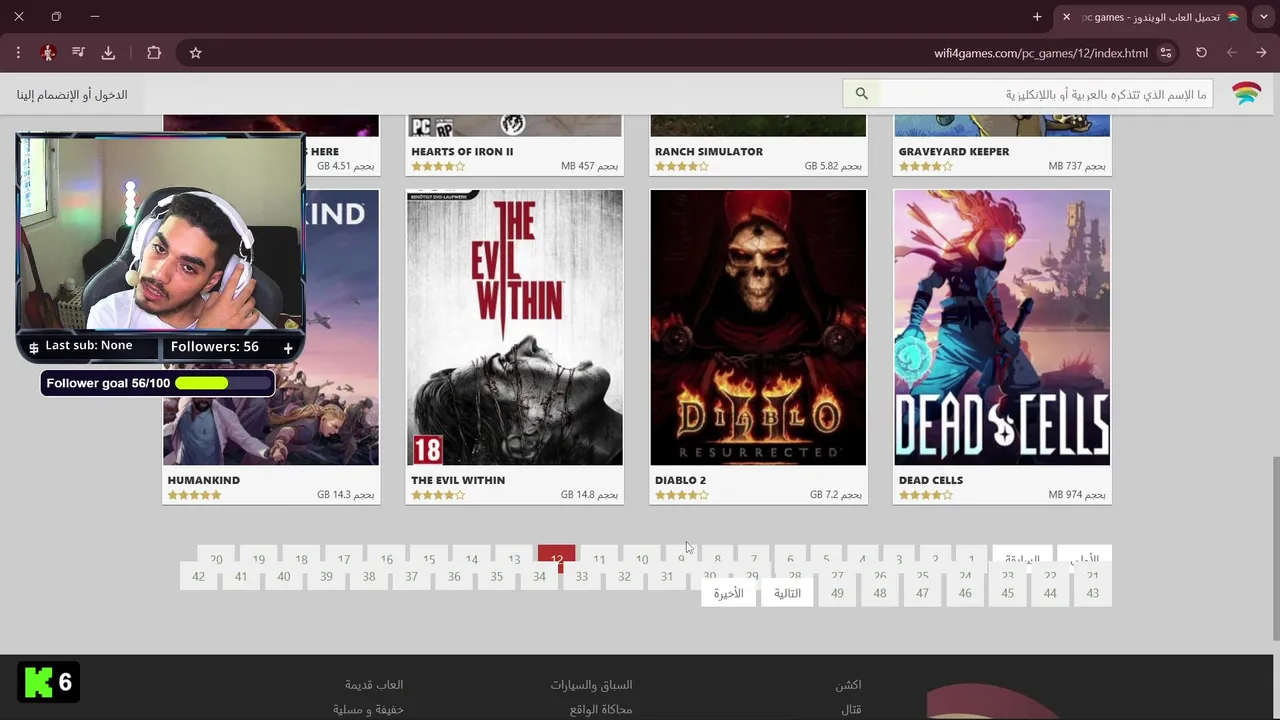The image size is (1280, 720).
Task: Click the page vertical scrollbar thumb
Action: coord(1275,548)
